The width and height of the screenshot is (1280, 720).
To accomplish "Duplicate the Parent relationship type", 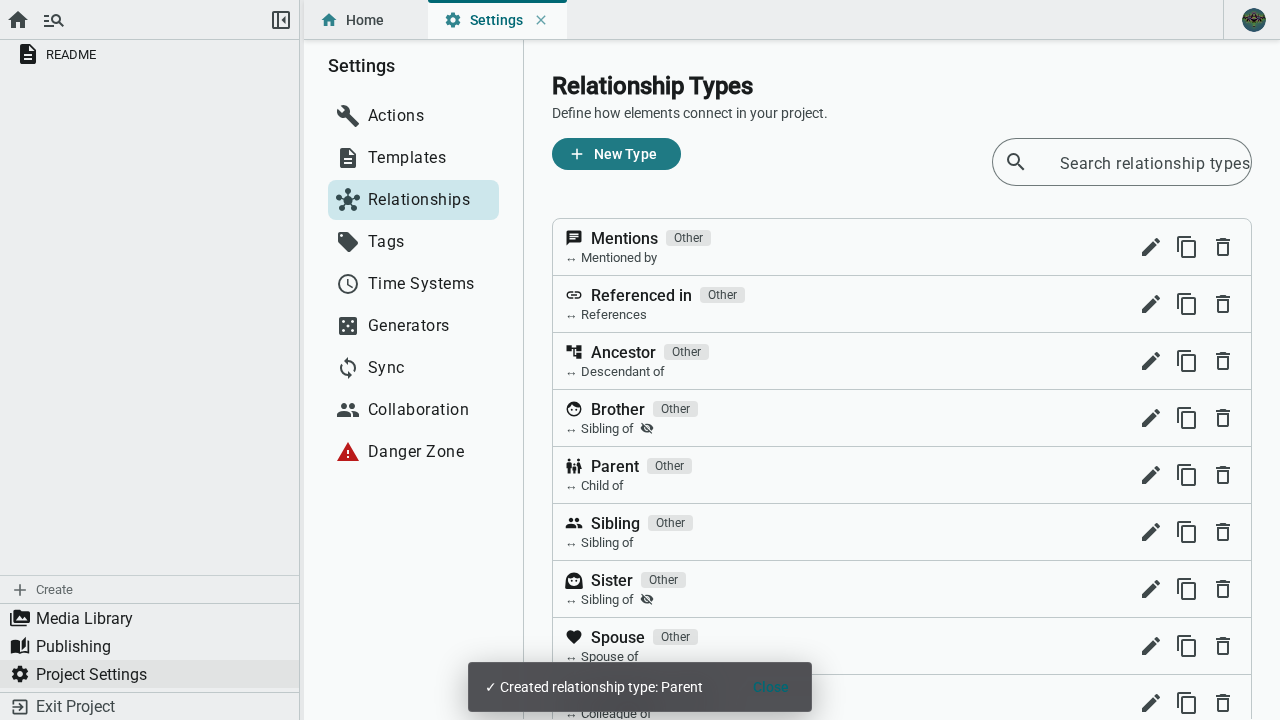I will (x=1187, y=475).
